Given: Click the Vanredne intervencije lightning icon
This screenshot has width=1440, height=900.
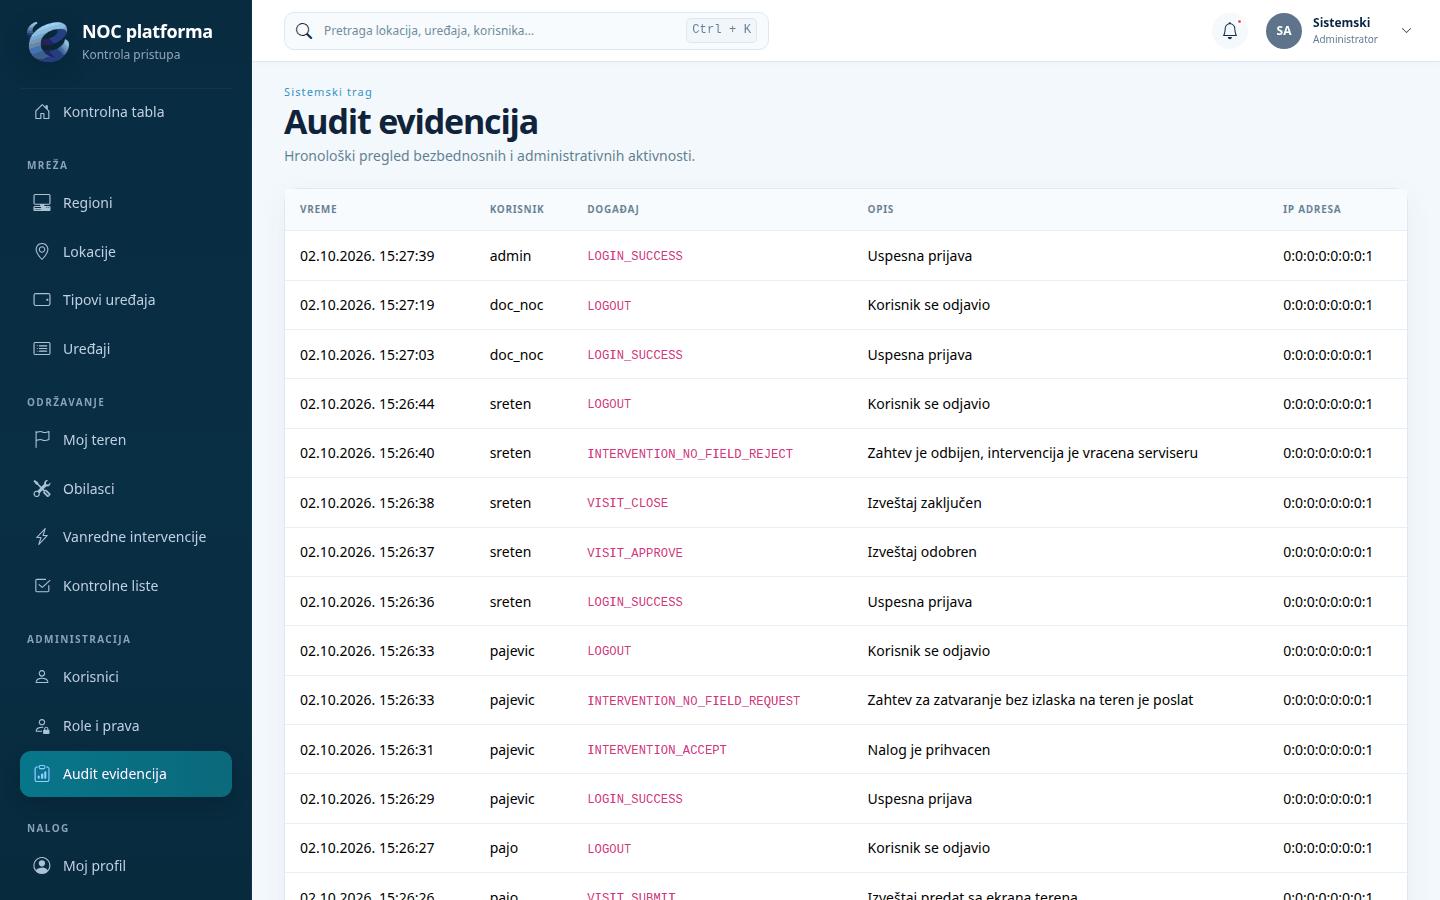Looking at the screenshot, I should (42, 537).
